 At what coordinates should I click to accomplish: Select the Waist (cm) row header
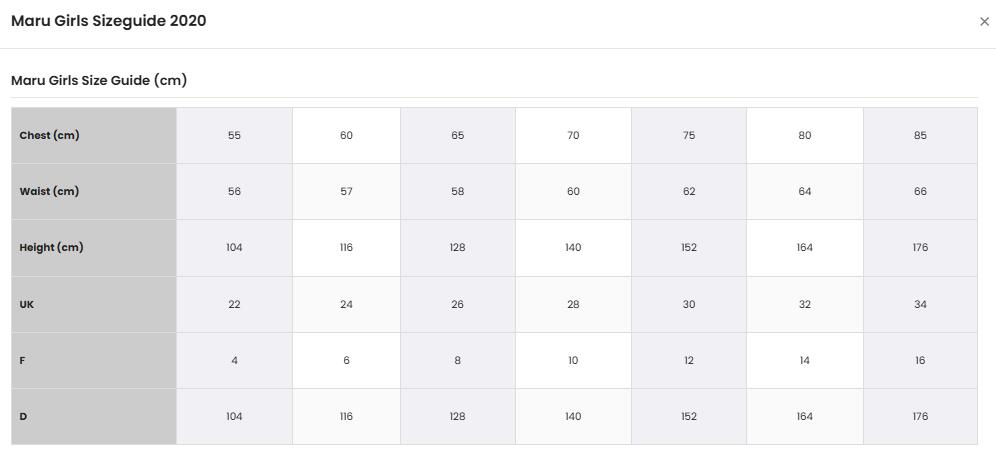(94, 191)
